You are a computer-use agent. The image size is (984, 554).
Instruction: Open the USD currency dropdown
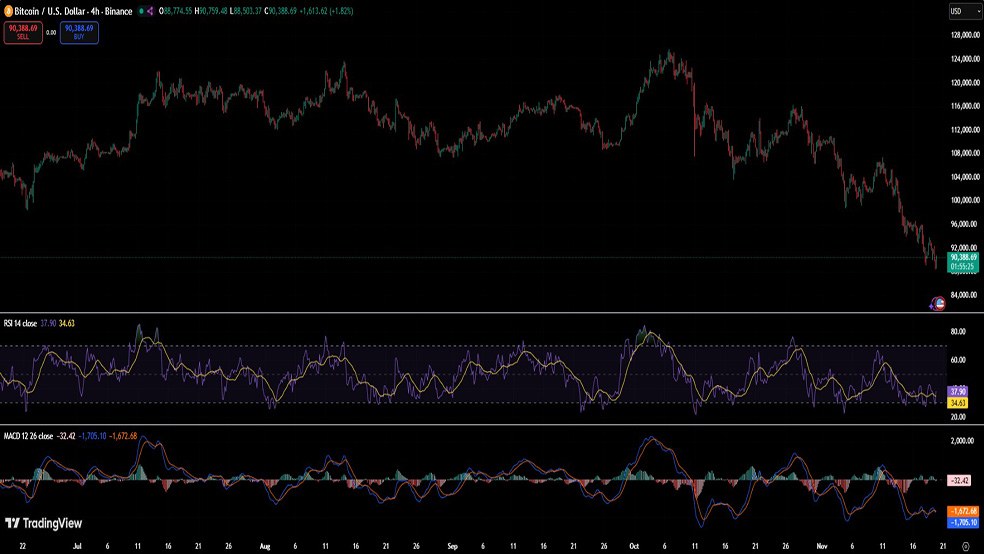click(x=962, y=11)
